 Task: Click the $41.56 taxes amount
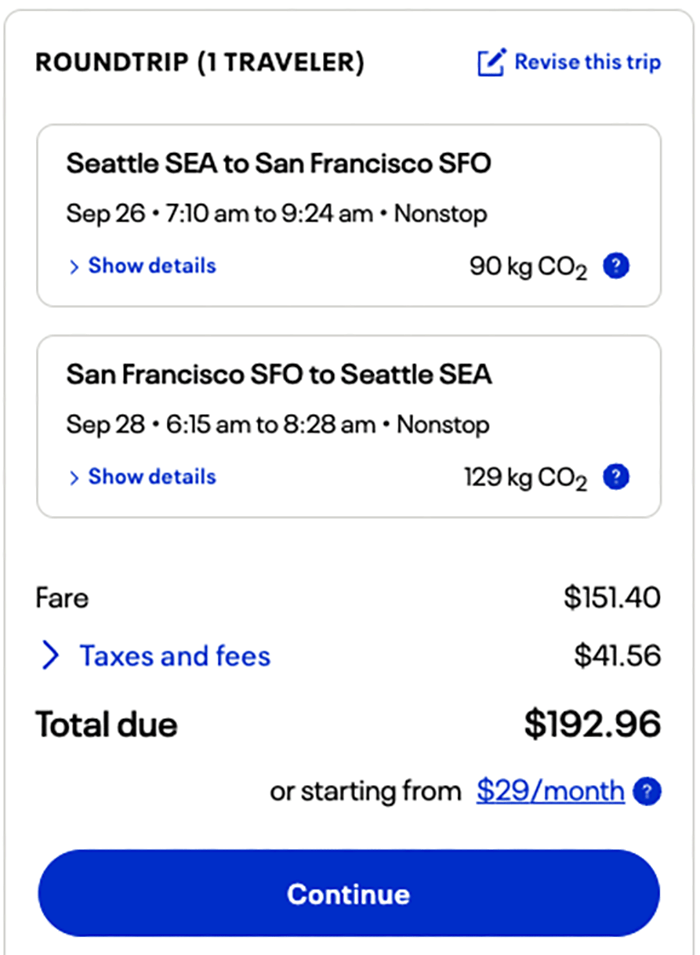tap(617, 656)
